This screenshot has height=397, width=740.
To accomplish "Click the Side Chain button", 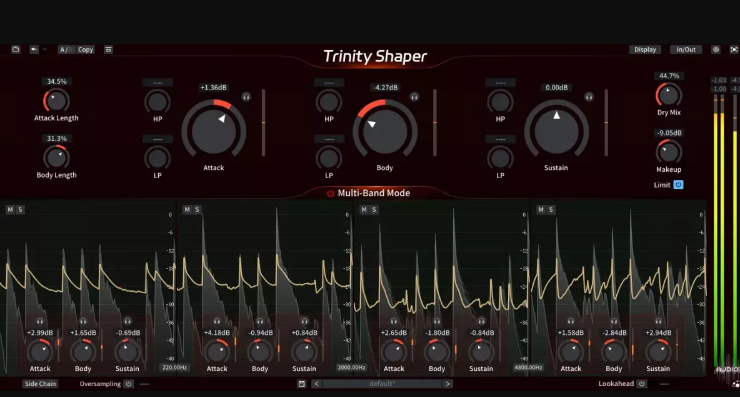I will click(x=40, y=384).
